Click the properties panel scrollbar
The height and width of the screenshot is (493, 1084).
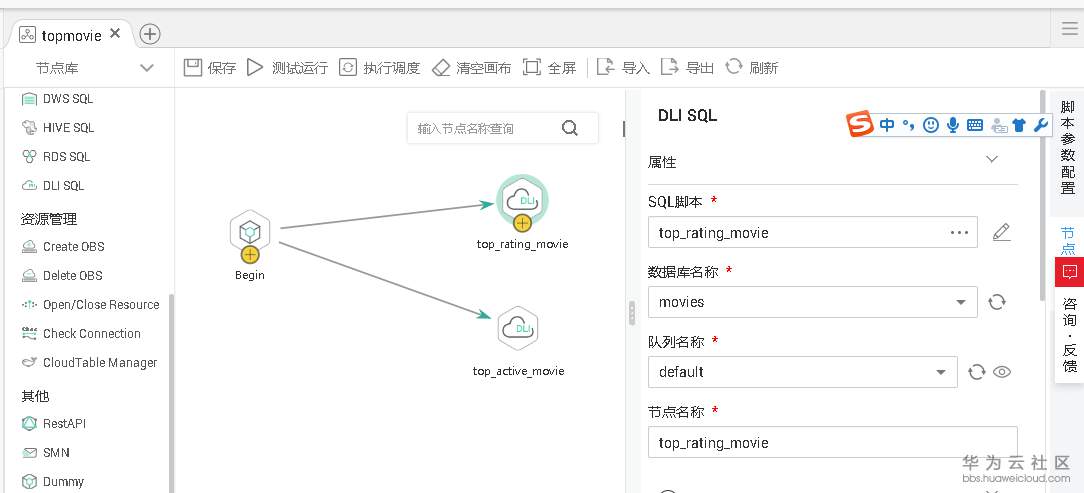point(1043,194)
